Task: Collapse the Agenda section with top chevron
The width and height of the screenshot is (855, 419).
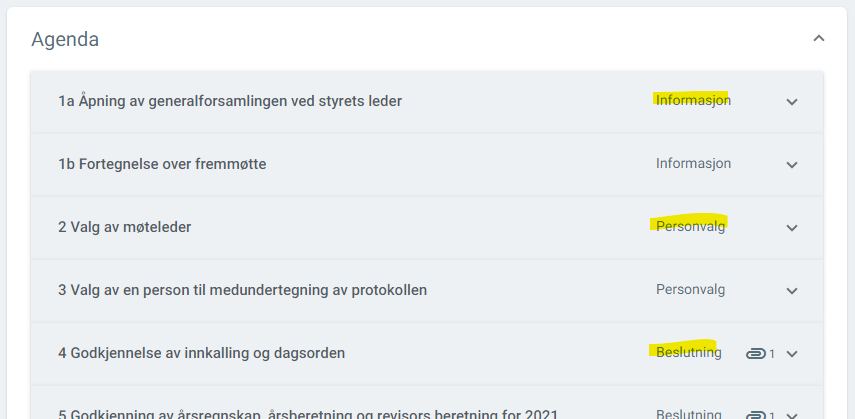Action: click(818, 38)
